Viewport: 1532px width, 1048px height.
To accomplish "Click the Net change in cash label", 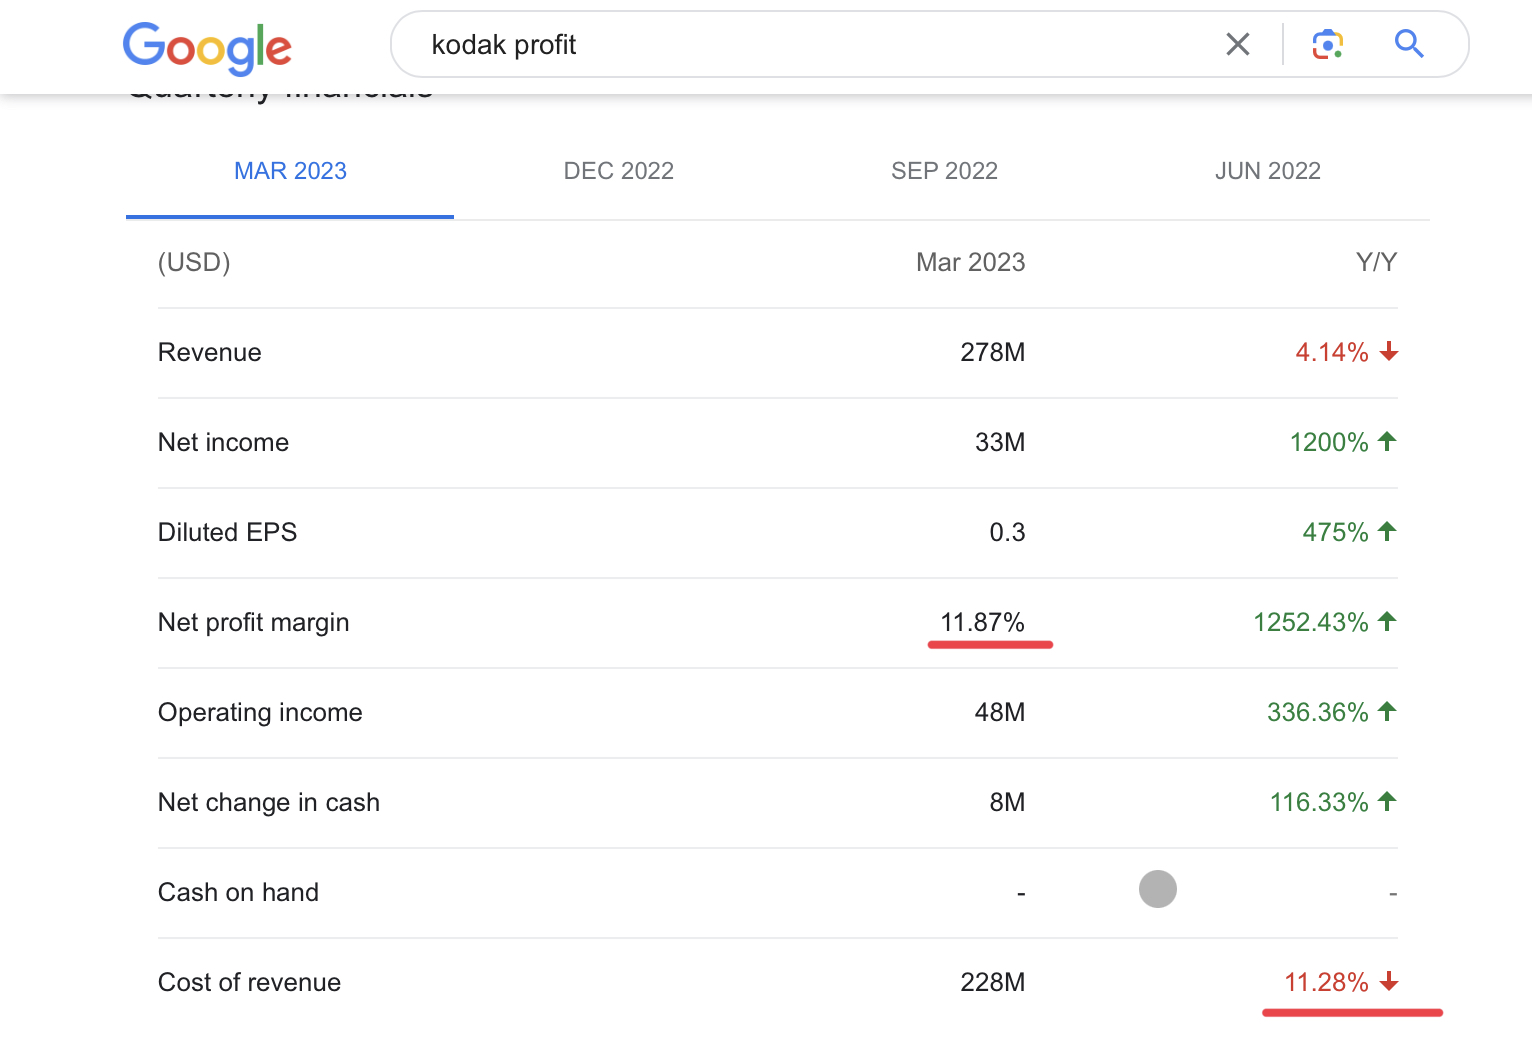I will tap(269, 802).
